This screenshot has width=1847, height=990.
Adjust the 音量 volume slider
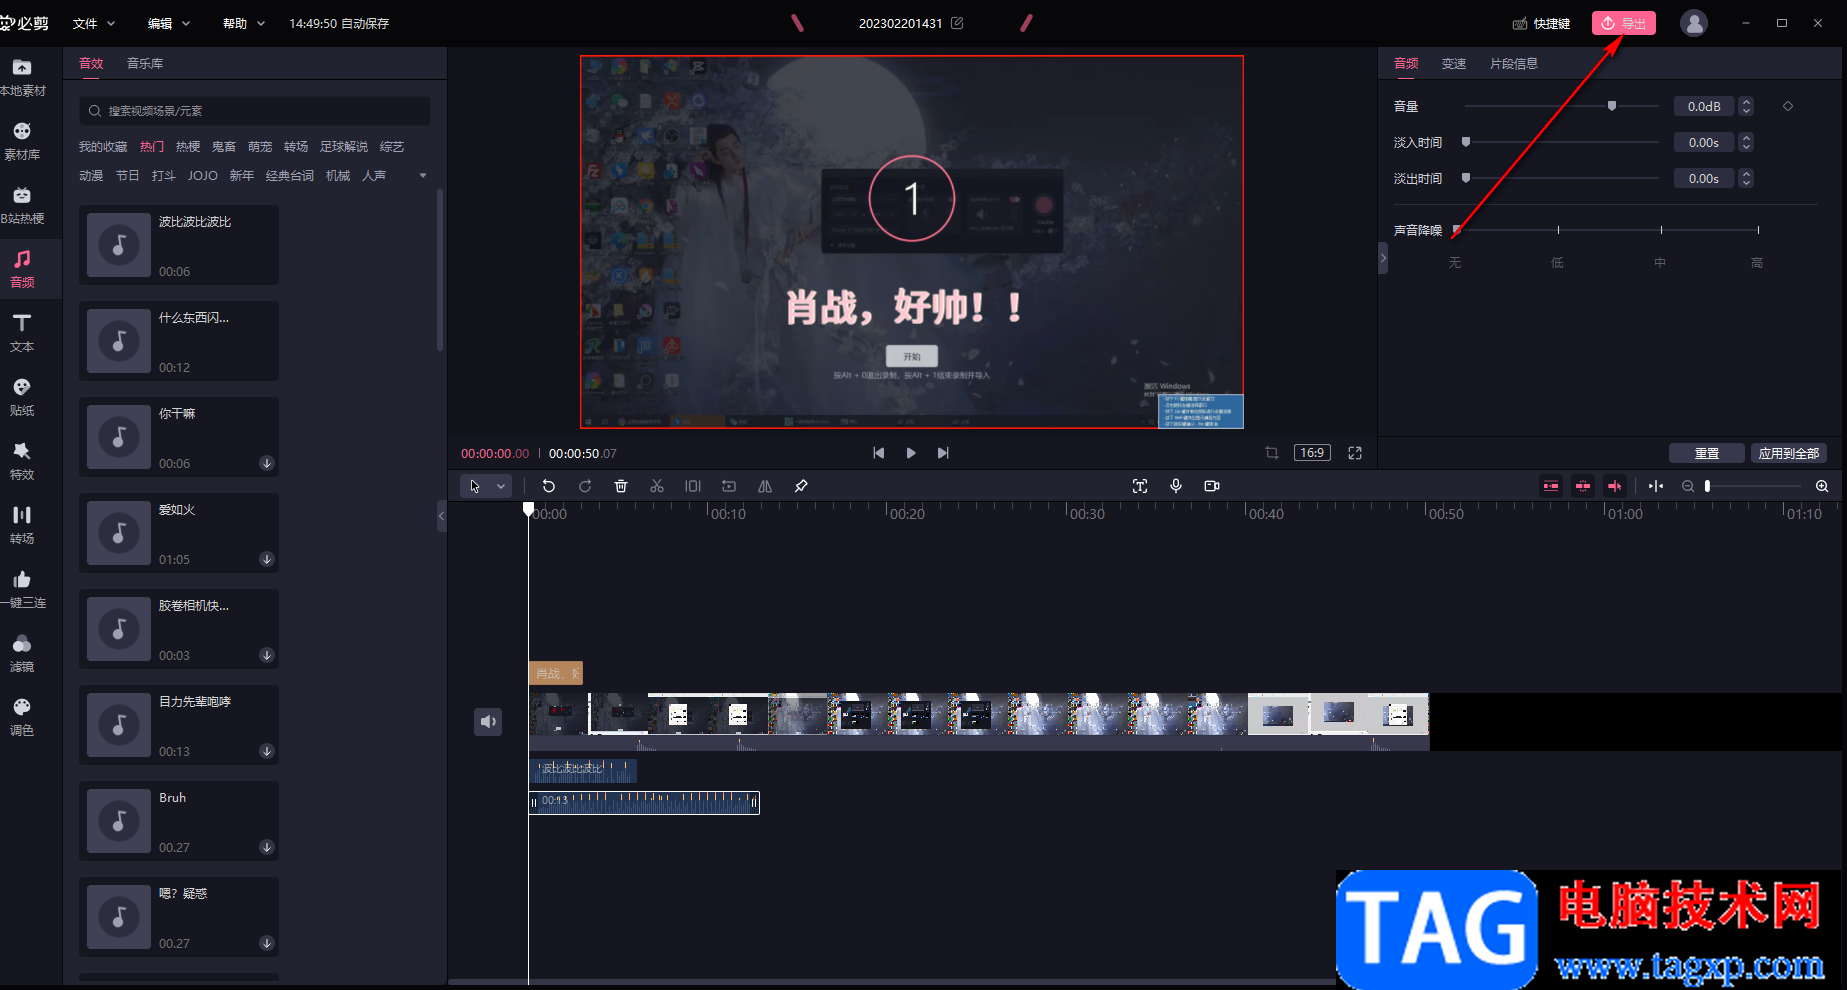[x=1562, y=106]
